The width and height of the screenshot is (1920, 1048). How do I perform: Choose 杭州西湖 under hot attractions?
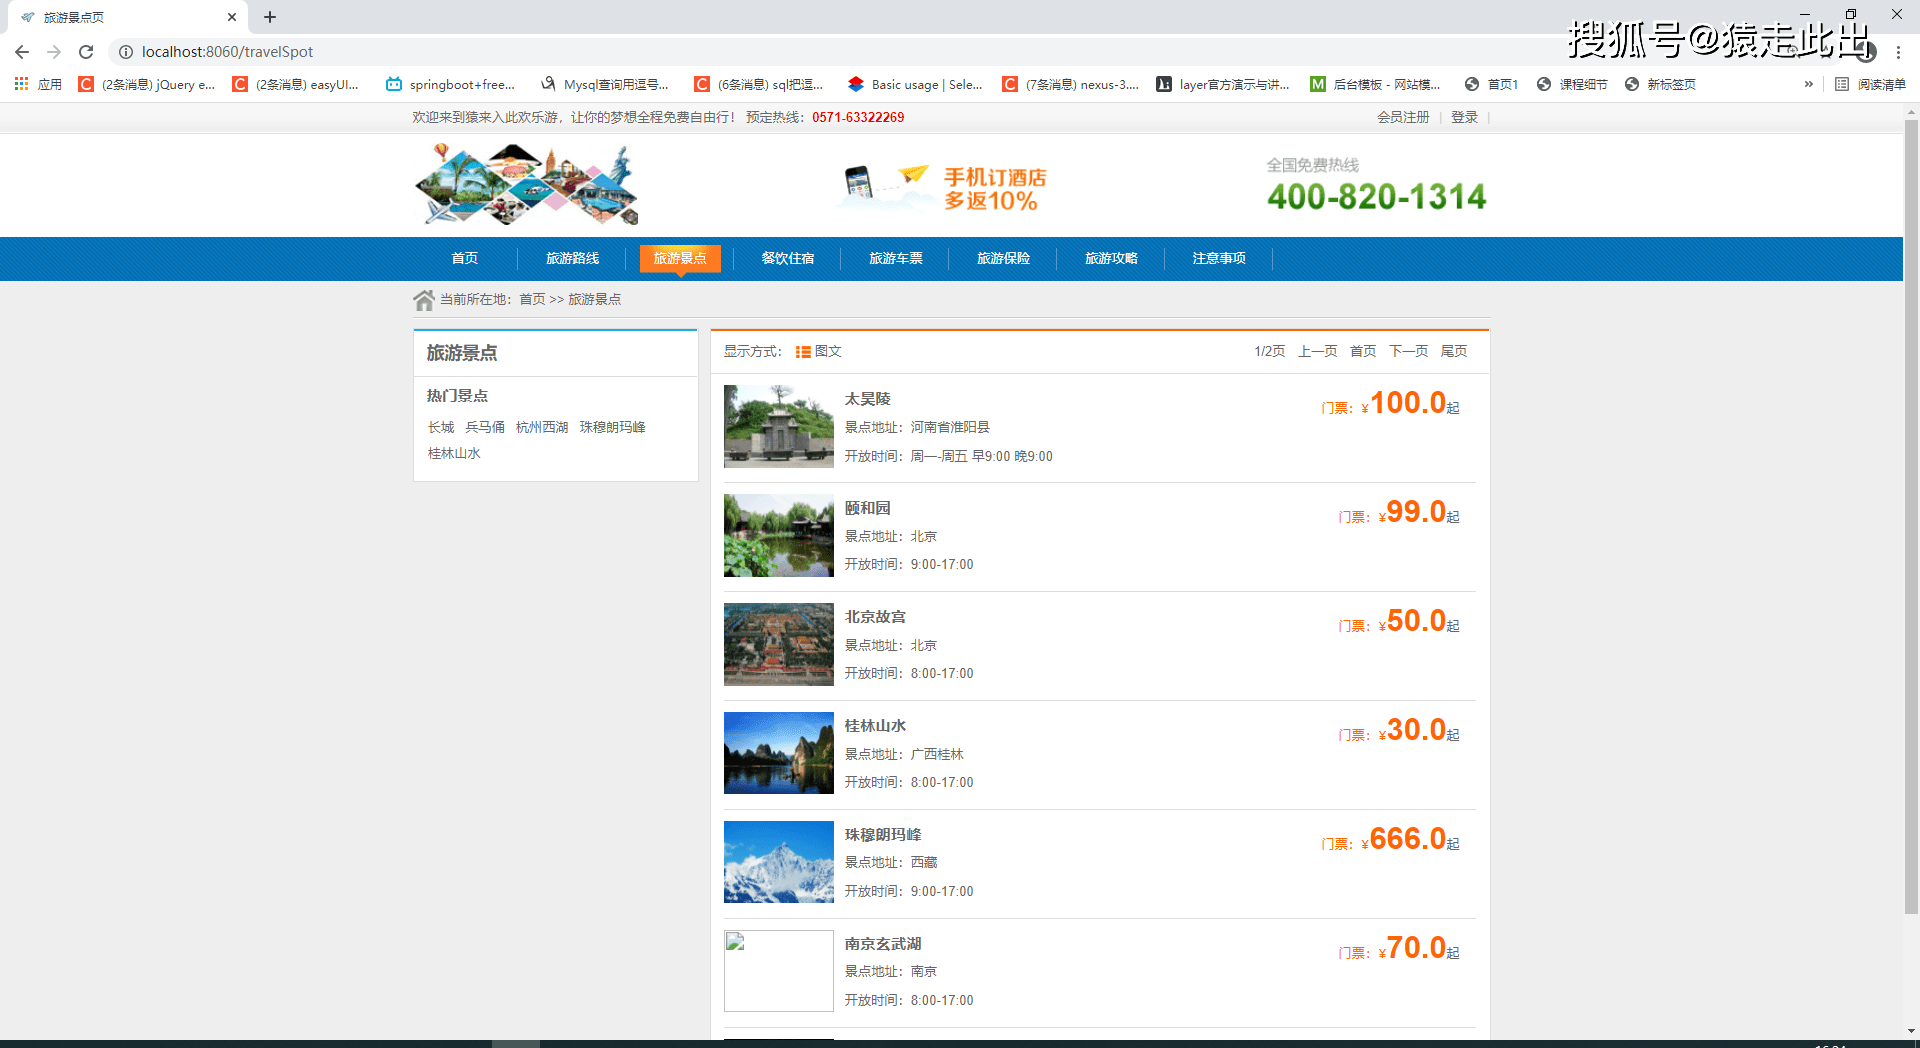[541, 427]
